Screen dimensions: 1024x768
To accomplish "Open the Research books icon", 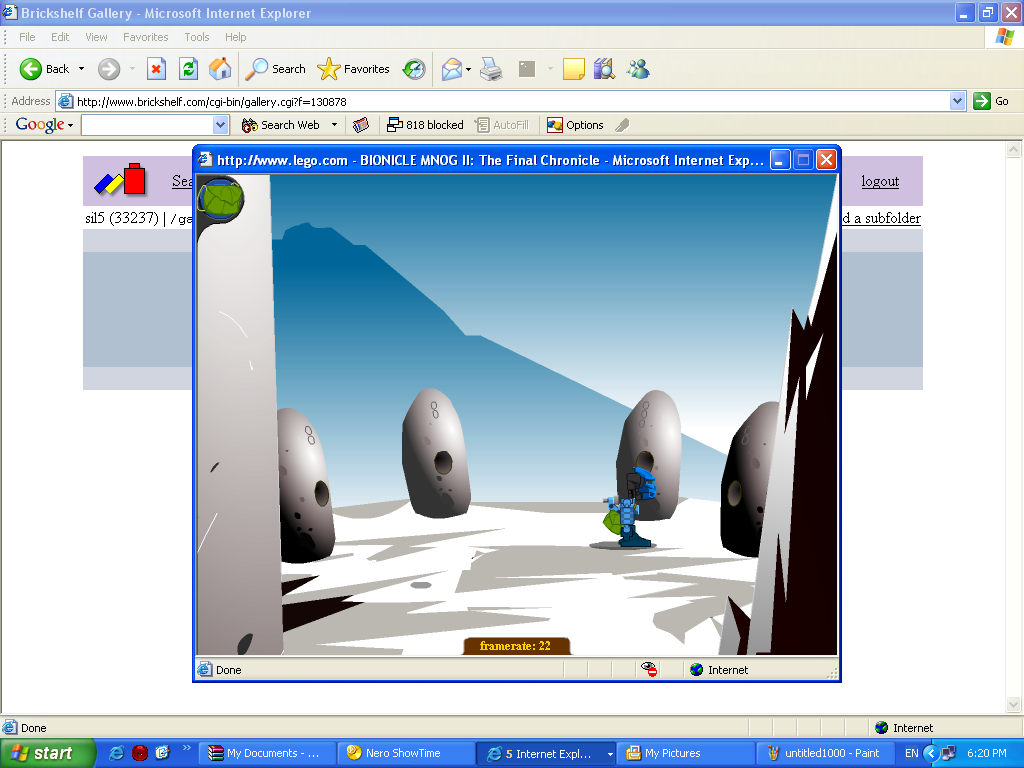I will click(x=605, y=69).
